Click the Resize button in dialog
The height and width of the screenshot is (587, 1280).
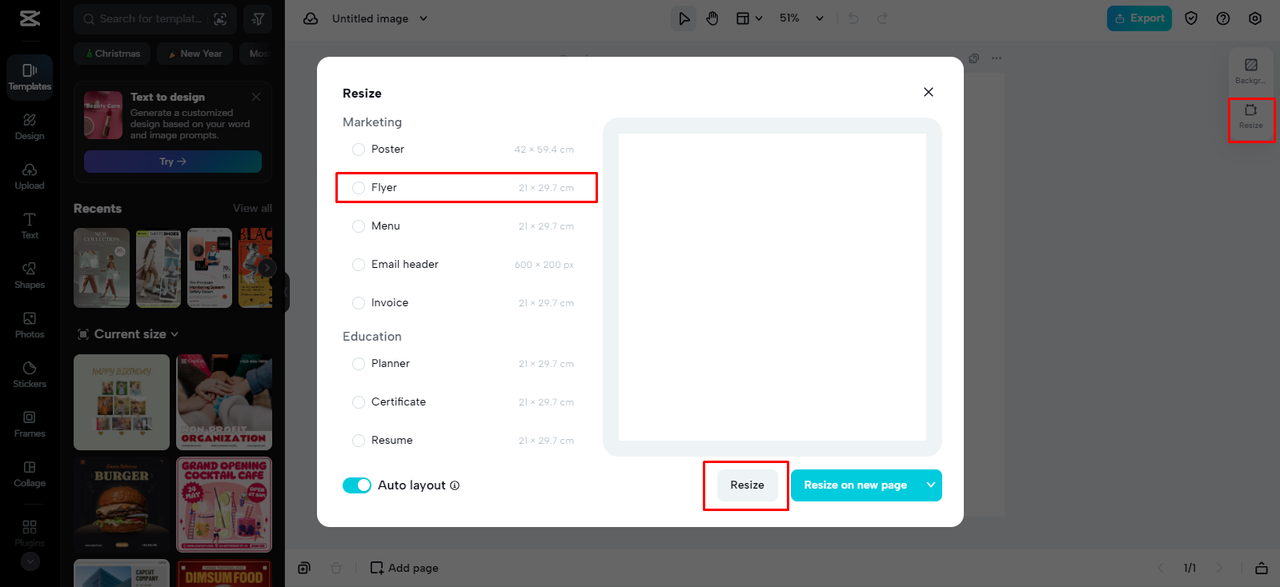coord(747,485)
